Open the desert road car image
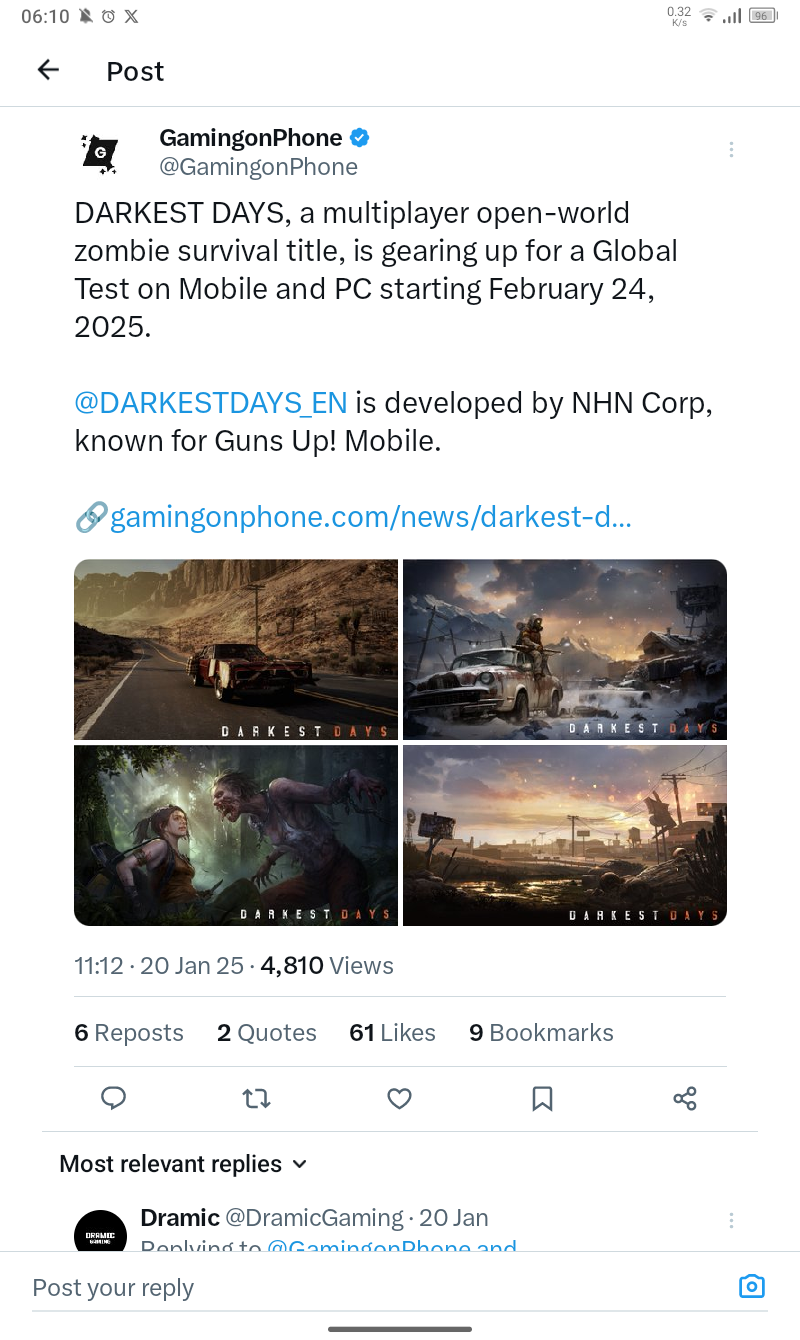Screen dimensions: 800x1340 tap(236, 649)
